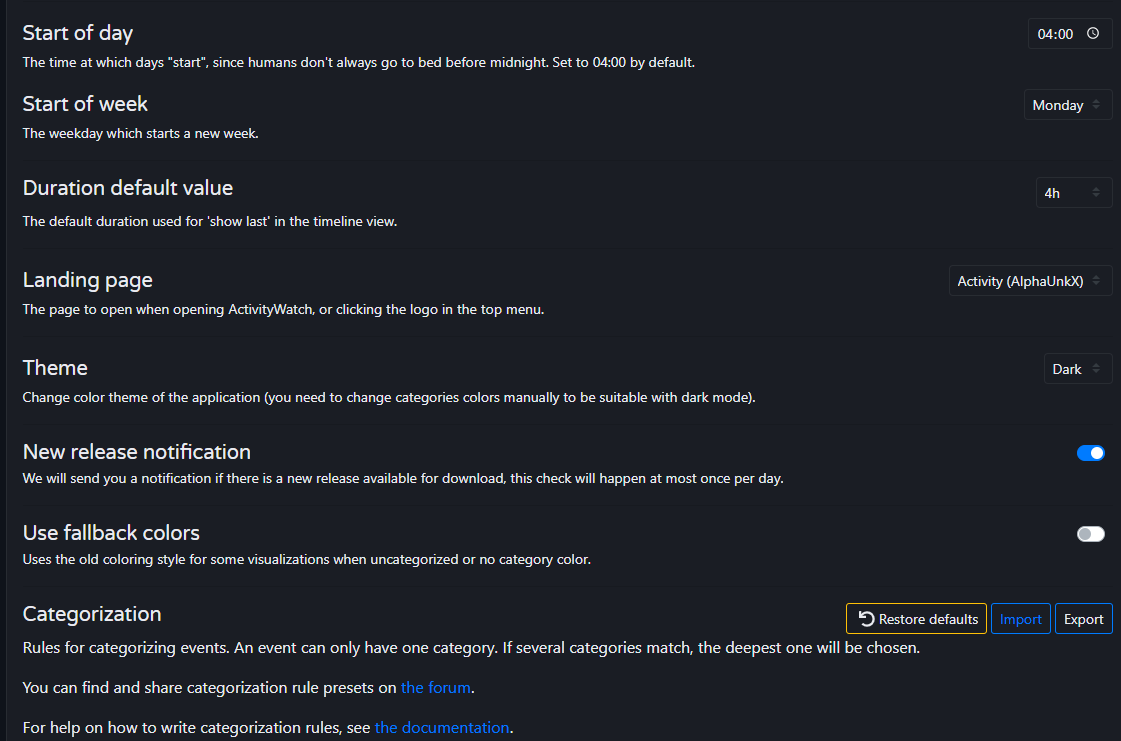This screenshot has width=1121, height=741.
Task: Click the Start of day heading
Action: (77, 33)
